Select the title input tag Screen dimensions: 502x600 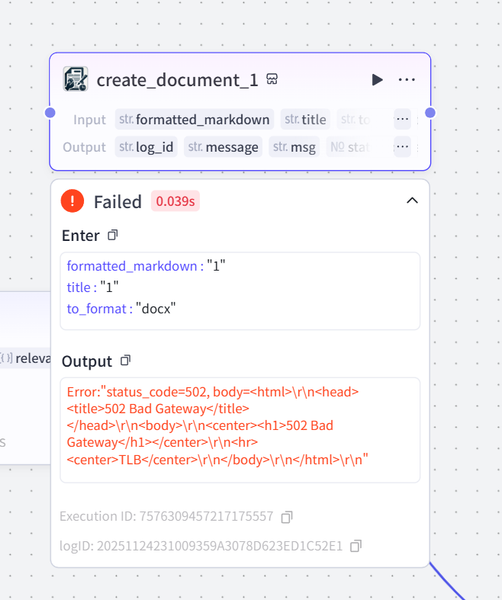coord(305,119)
